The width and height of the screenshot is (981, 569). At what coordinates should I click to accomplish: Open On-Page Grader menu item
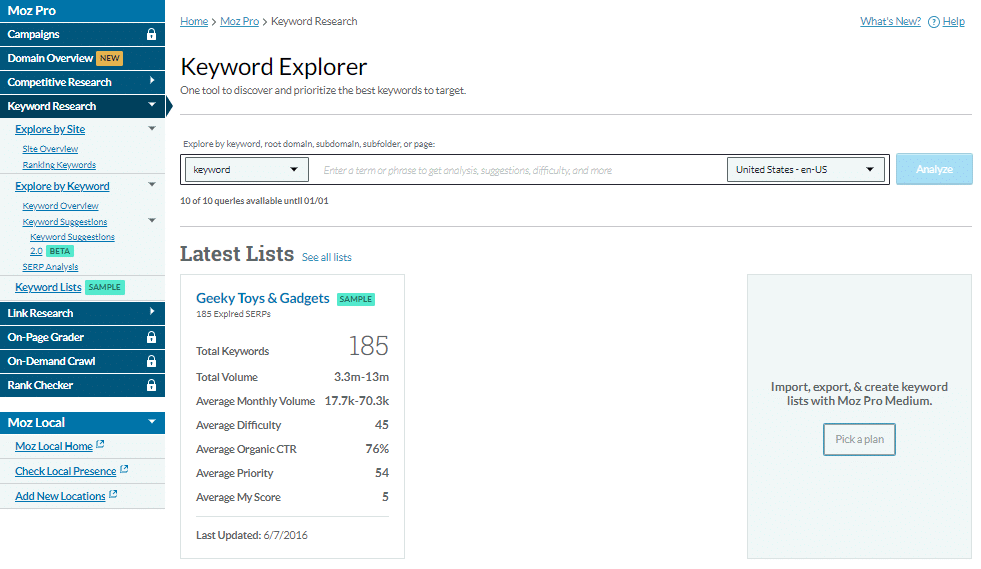(82, 337)
